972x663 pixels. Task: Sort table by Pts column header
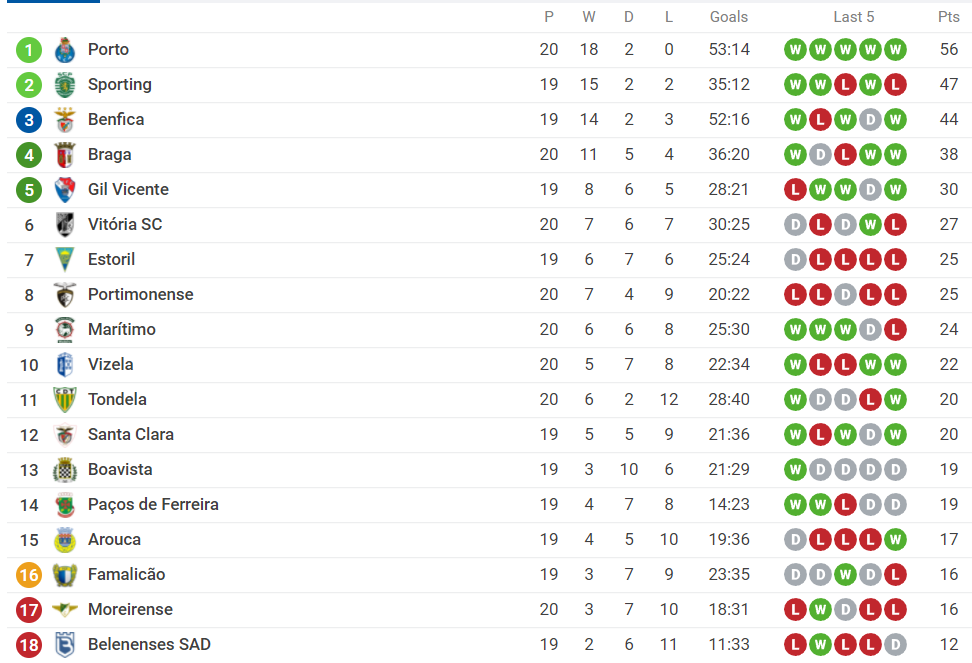pos(948,16)
